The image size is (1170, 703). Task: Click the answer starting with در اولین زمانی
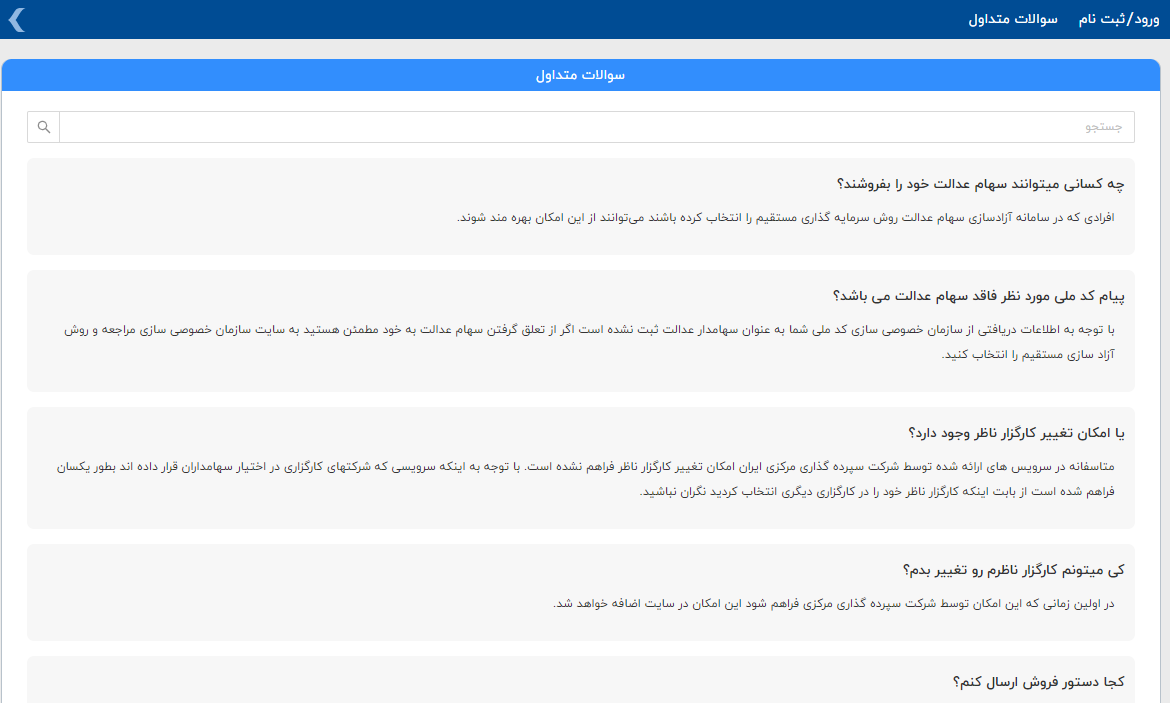[x=833, y=603]
